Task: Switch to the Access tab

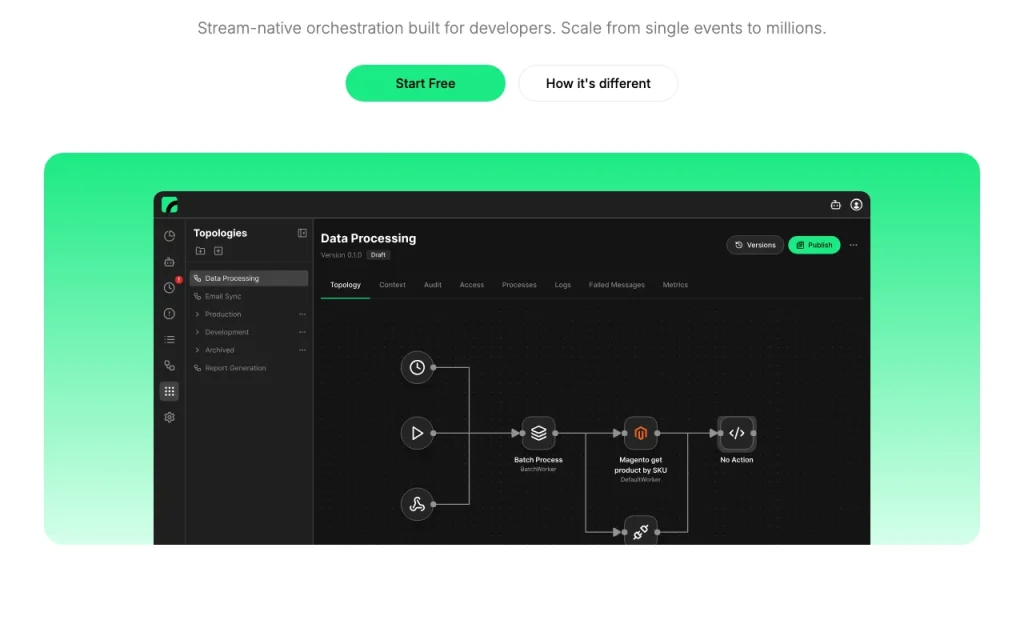Action: coord(472,285)
